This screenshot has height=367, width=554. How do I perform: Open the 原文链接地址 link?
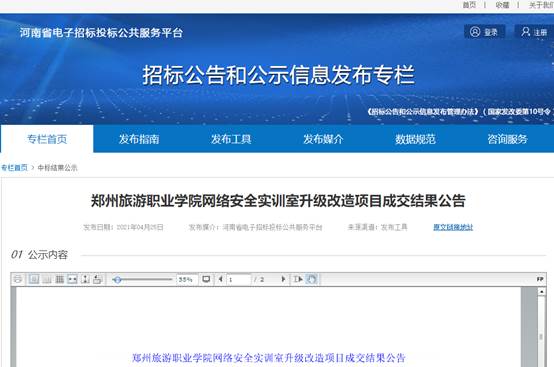click(x=453, y=227)
